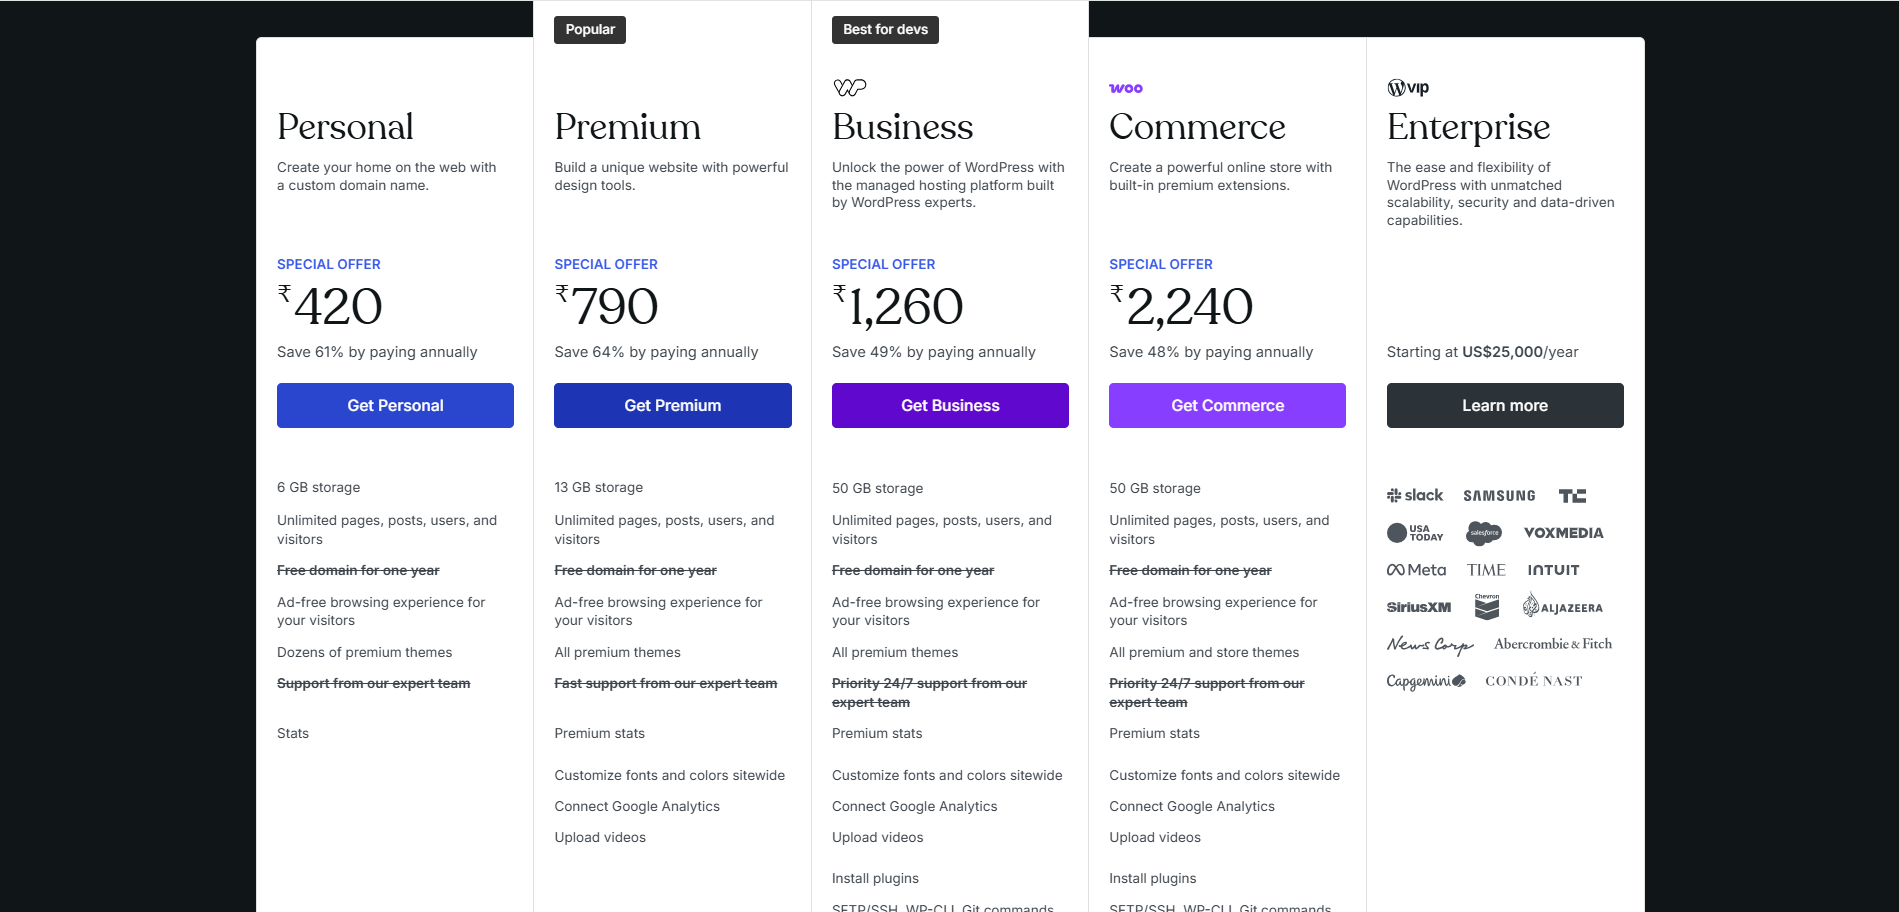
Task: Click the WP Cloud logo above Business
Action: tap(849, 88)
